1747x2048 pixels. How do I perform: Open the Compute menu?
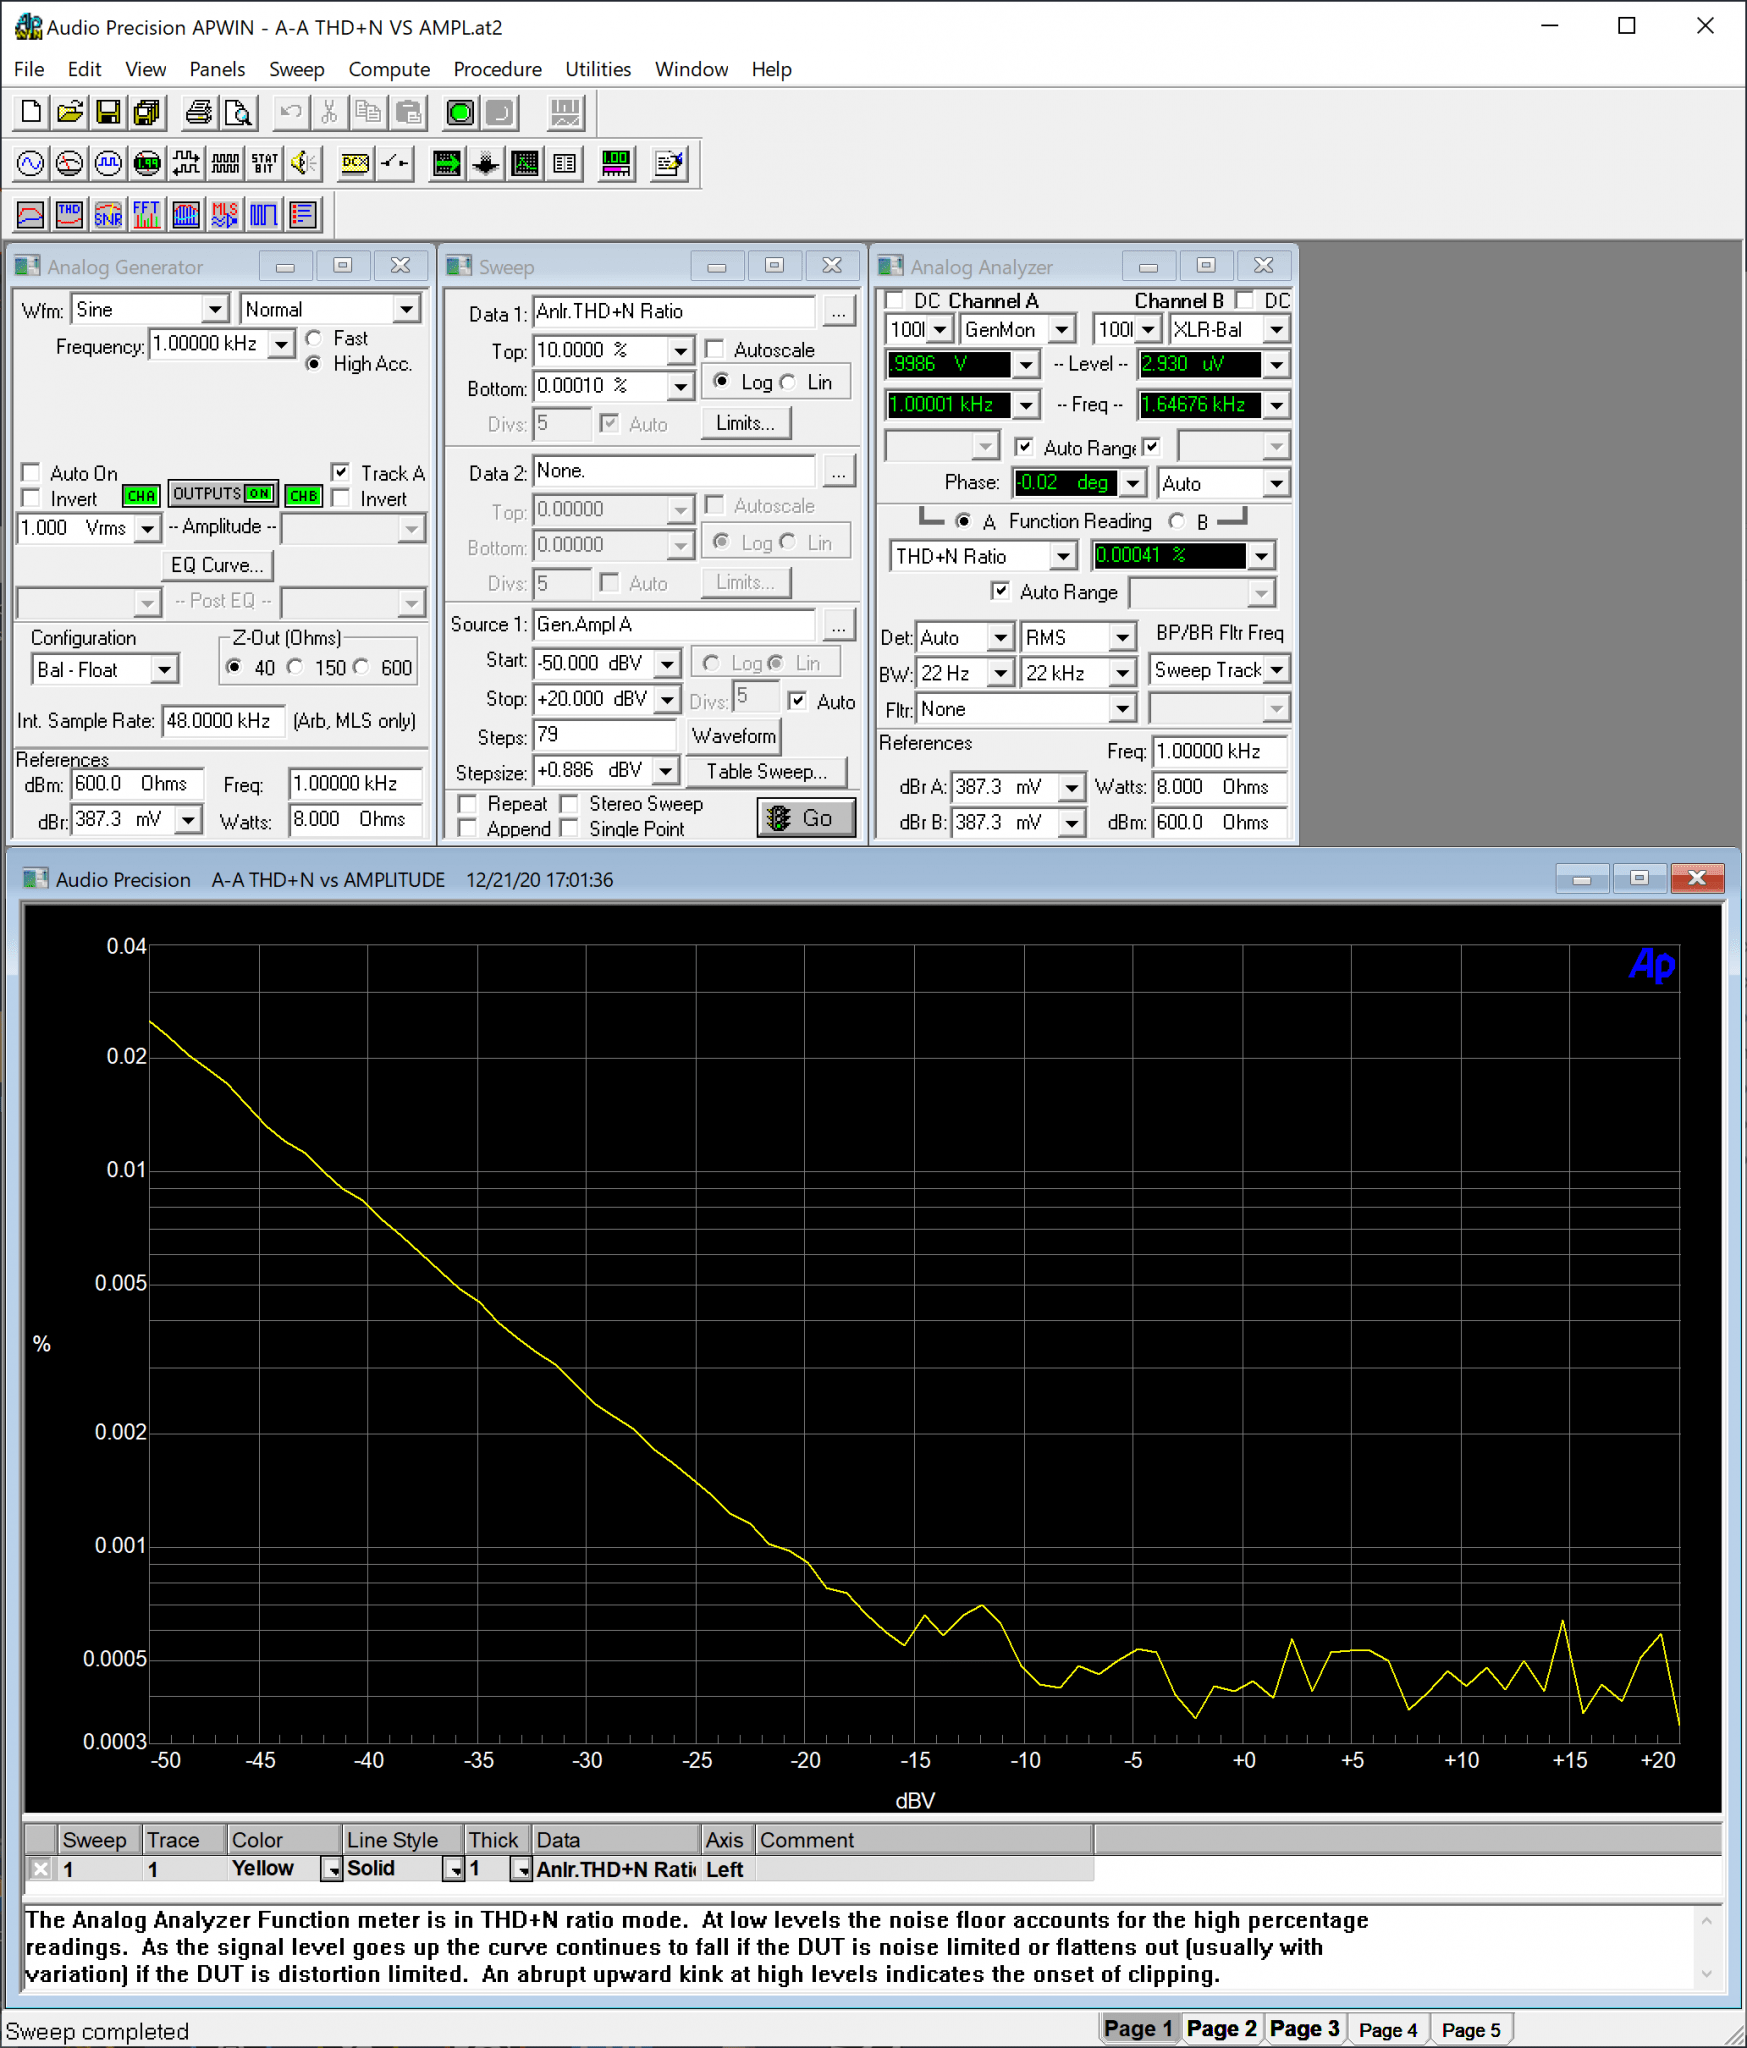click(389, 69)
